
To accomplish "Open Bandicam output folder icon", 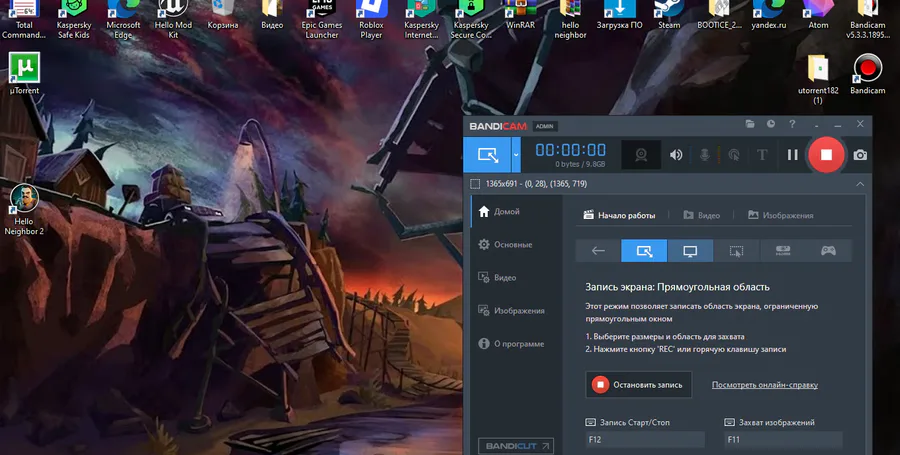I will click(750, 124).
